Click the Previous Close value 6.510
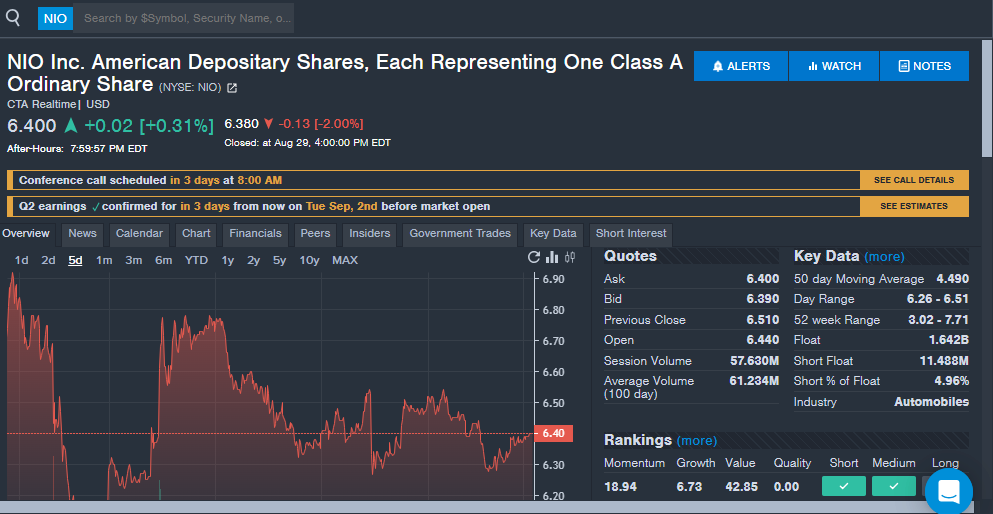The height and width of the screenshot is (514, 993). click(762, 320)
